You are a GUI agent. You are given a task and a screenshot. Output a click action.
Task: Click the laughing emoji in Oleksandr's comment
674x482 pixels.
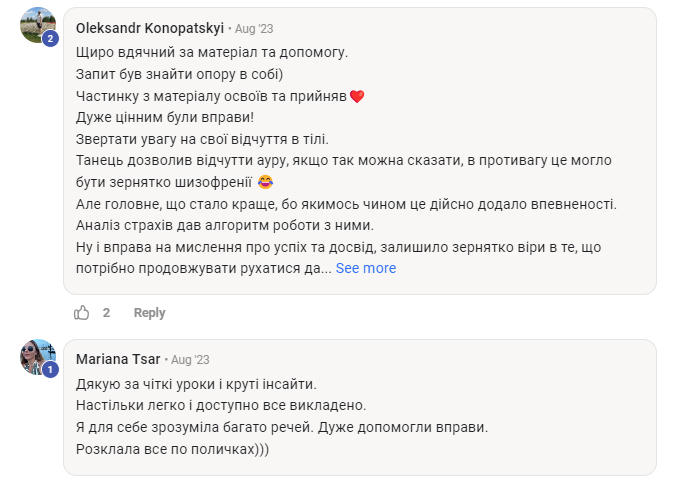pyautogui.click(x=265, y=182)
